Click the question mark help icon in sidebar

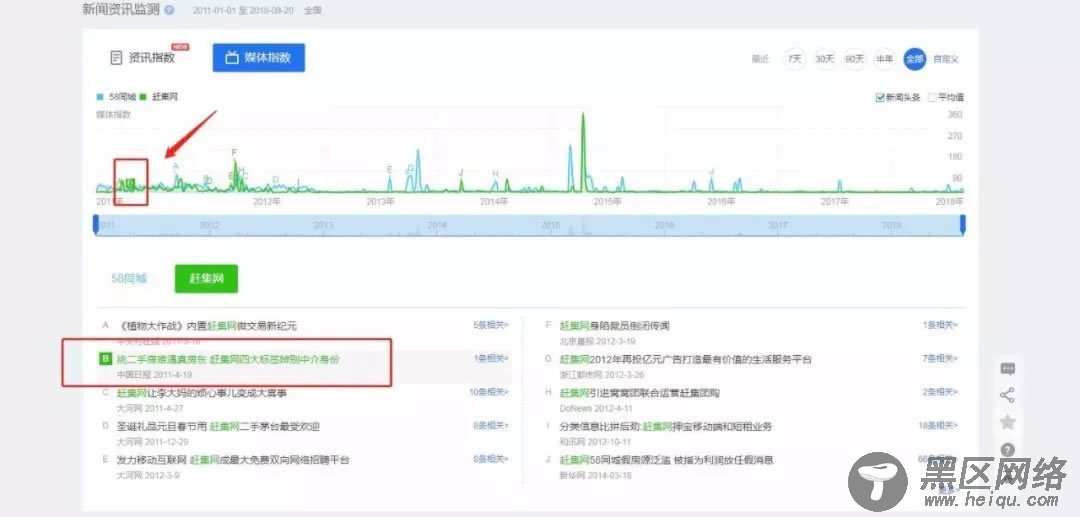(1008, 450)
